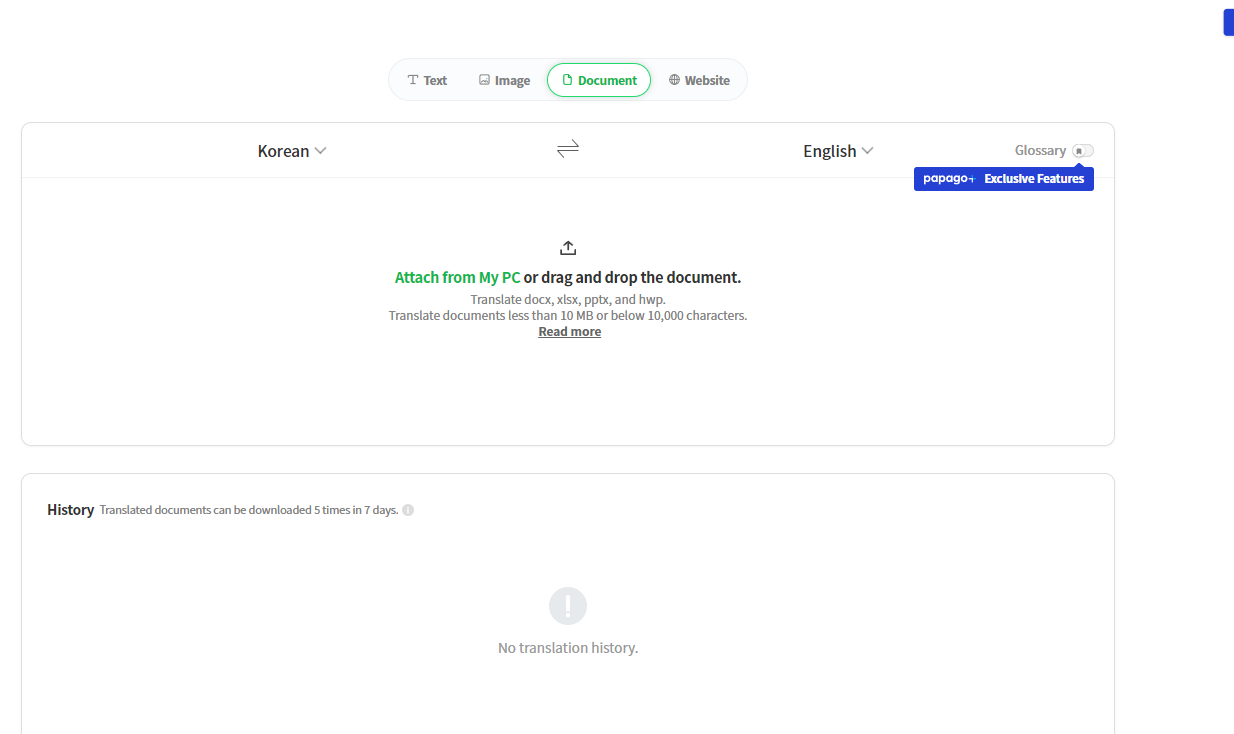
Task: Click the swap languages arrows icon
Action: point(568,149)
